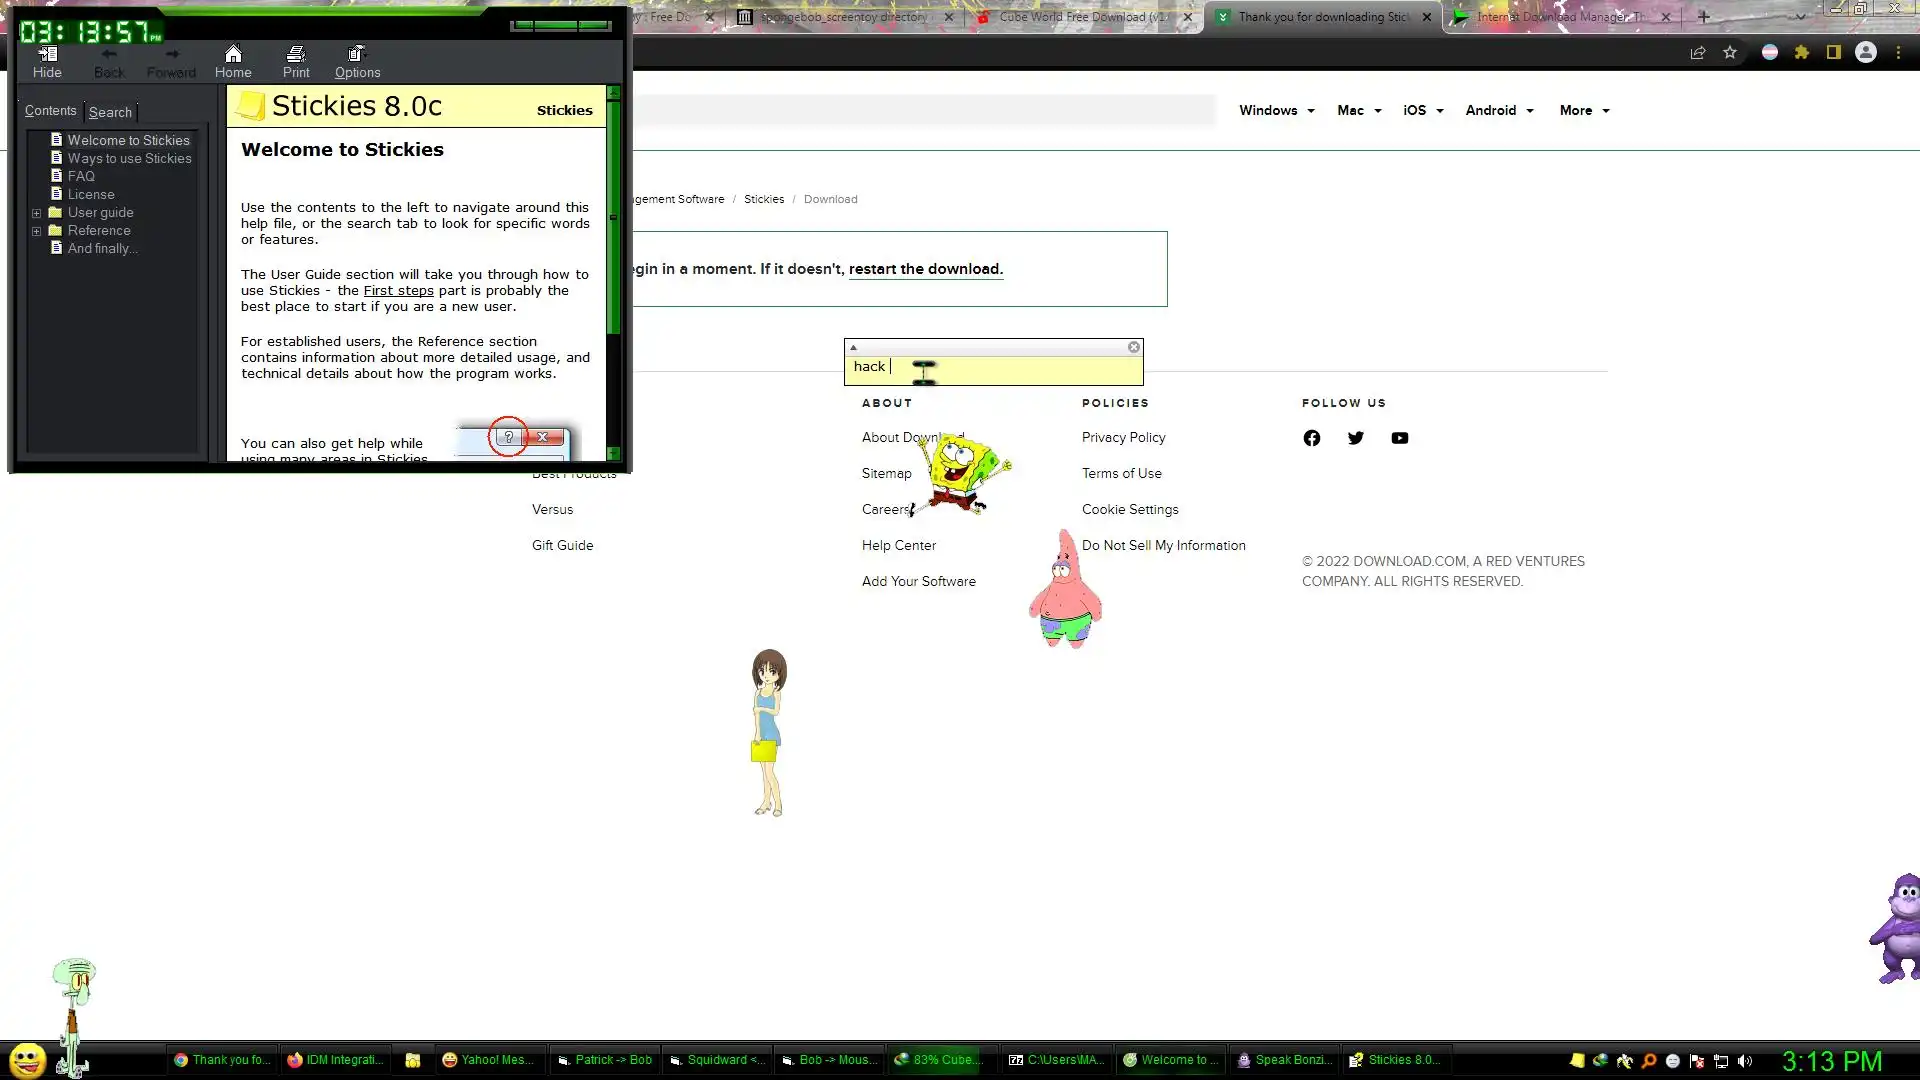The width and height of the screenshot is (1920, 1080).
Task: Click the Print icon in help toolbar
Action: 296,61
